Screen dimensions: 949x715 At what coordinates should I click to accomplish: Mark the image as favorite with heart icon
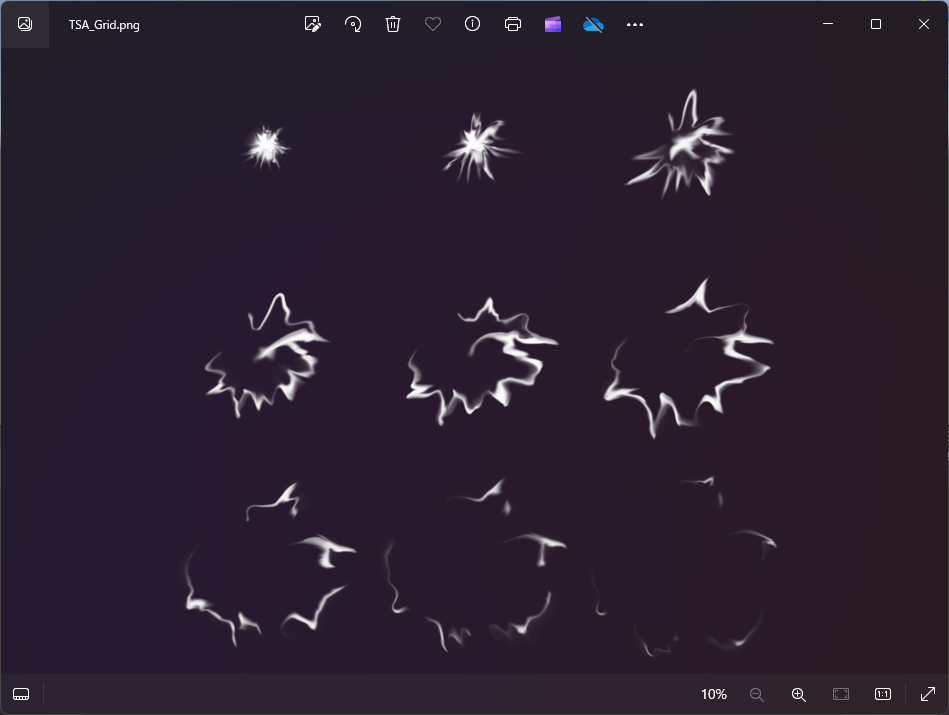(x=433, y=24)
